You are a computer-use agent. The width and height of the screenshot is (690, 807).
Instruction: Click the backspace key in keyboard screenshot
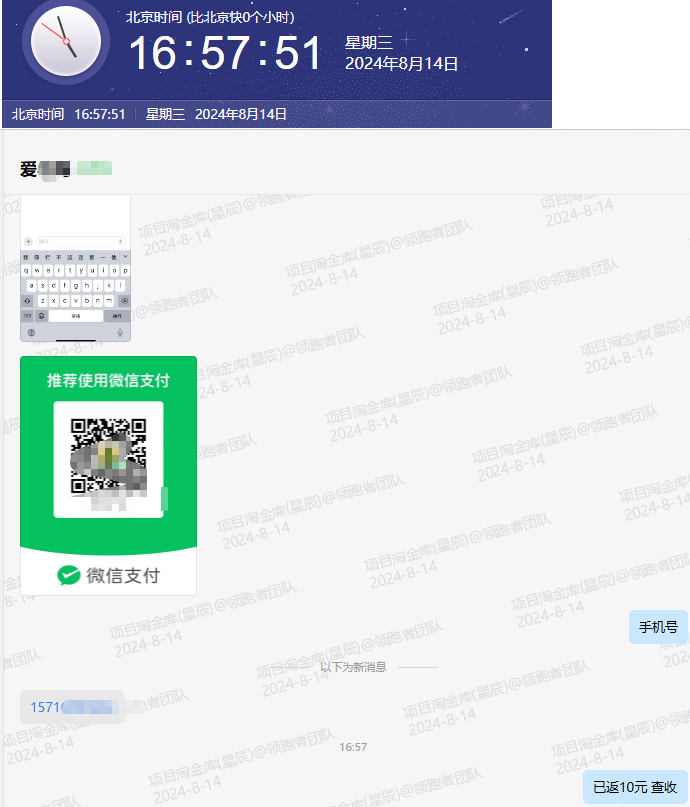point(124,301)
